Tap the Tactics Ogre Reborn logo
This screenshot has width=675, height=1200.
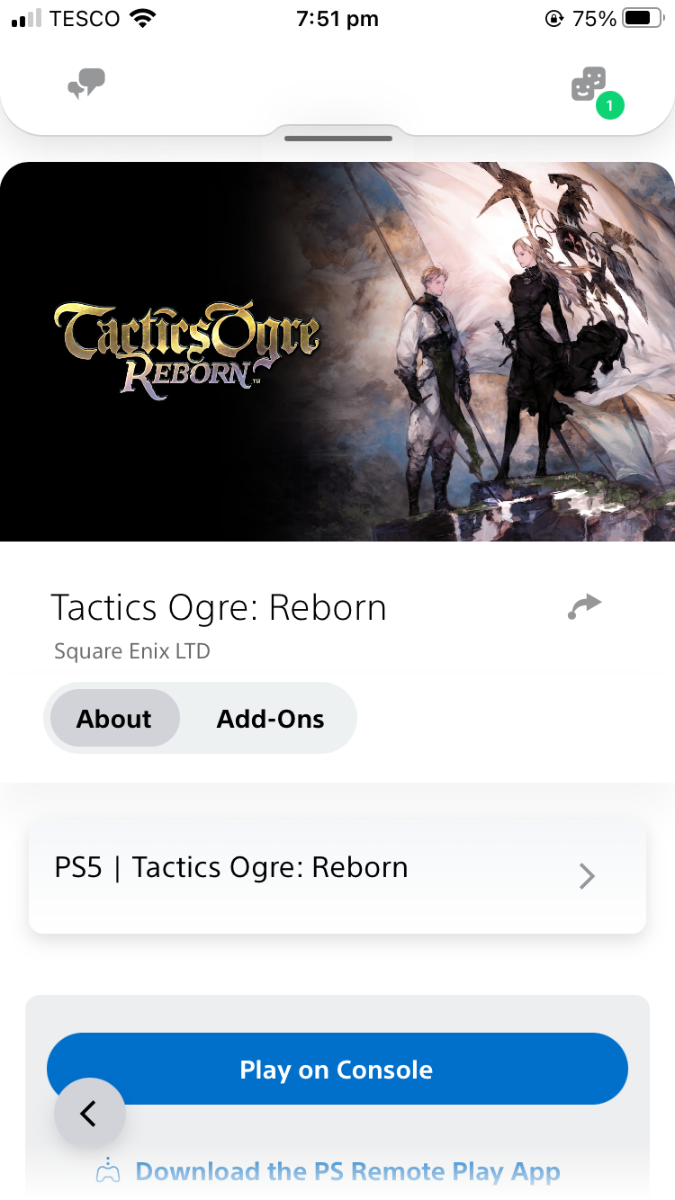(x=187, y=347)
